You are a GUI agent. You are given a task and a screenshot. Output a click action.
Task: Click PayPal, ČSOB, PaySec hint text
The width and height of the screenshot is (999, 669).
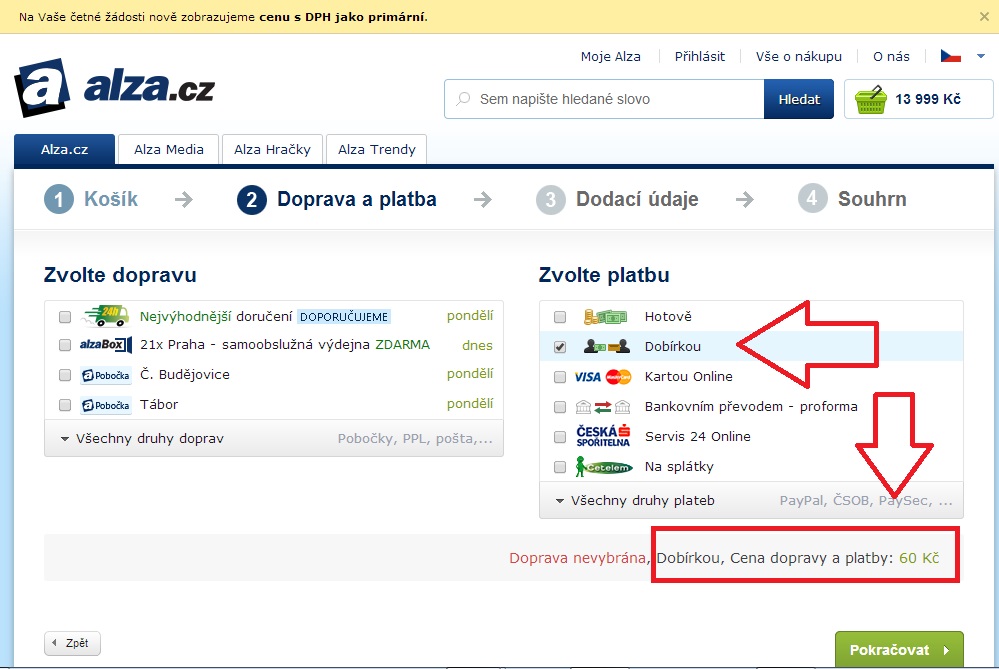coord(866,500)
